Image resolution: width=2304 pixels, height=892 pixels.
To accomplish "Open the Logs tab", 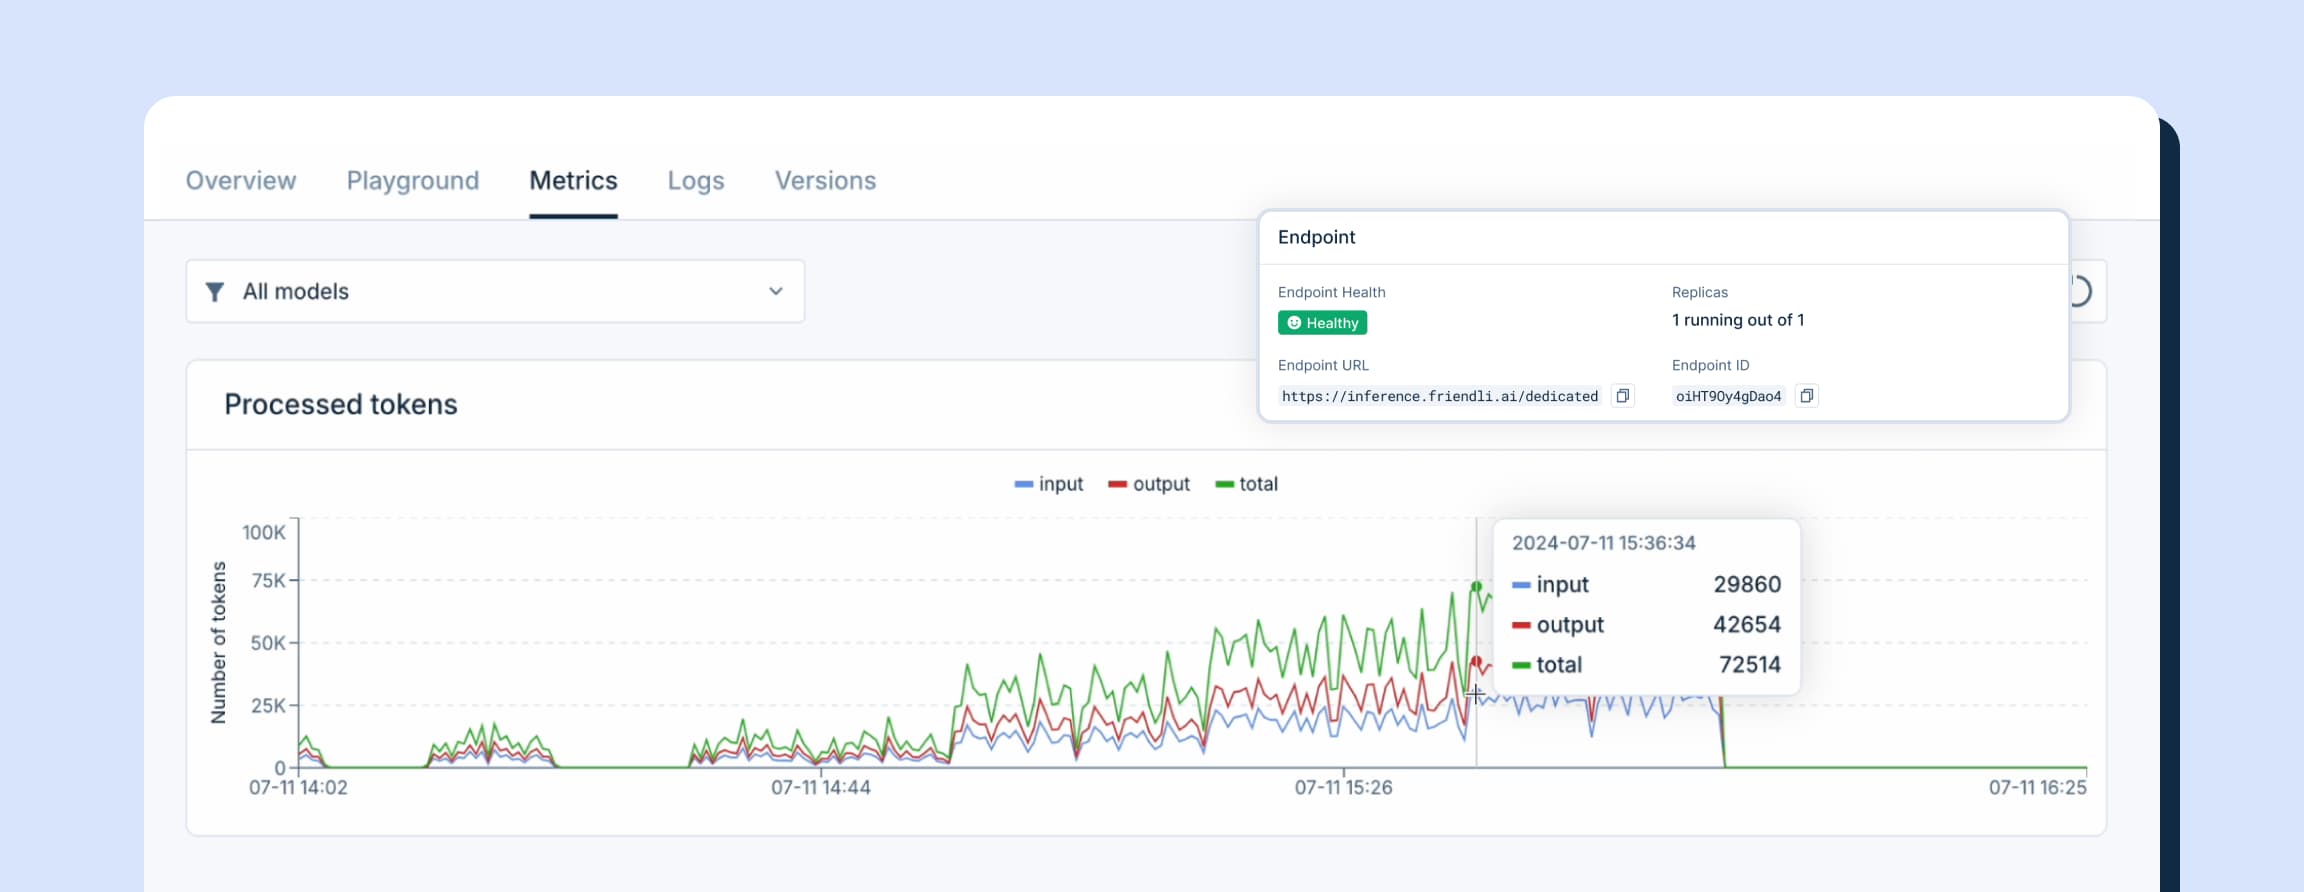I will pos(696,181).
